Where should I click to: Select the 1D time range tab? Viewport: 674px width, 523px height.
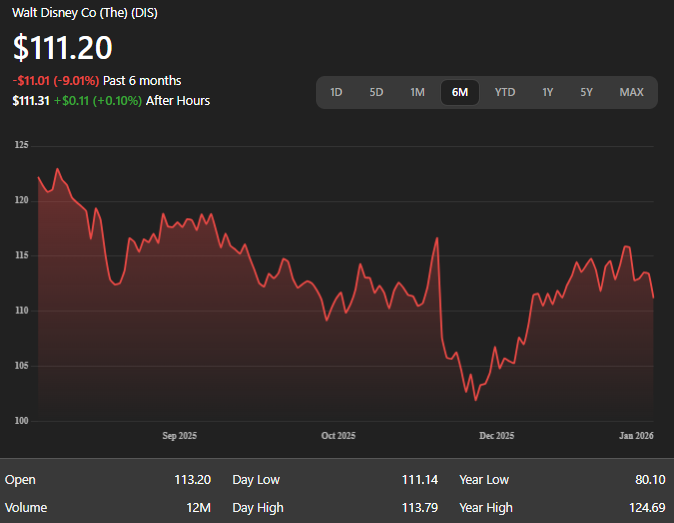tap(336, 92)
